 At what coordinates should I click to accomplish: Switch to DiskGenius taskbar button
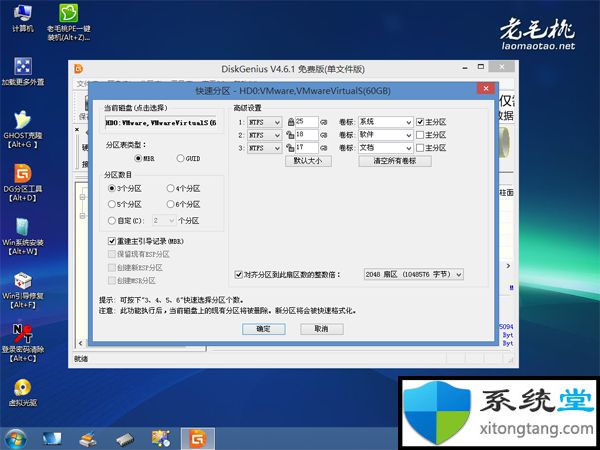pyautogui.click(x=198, y=439)
